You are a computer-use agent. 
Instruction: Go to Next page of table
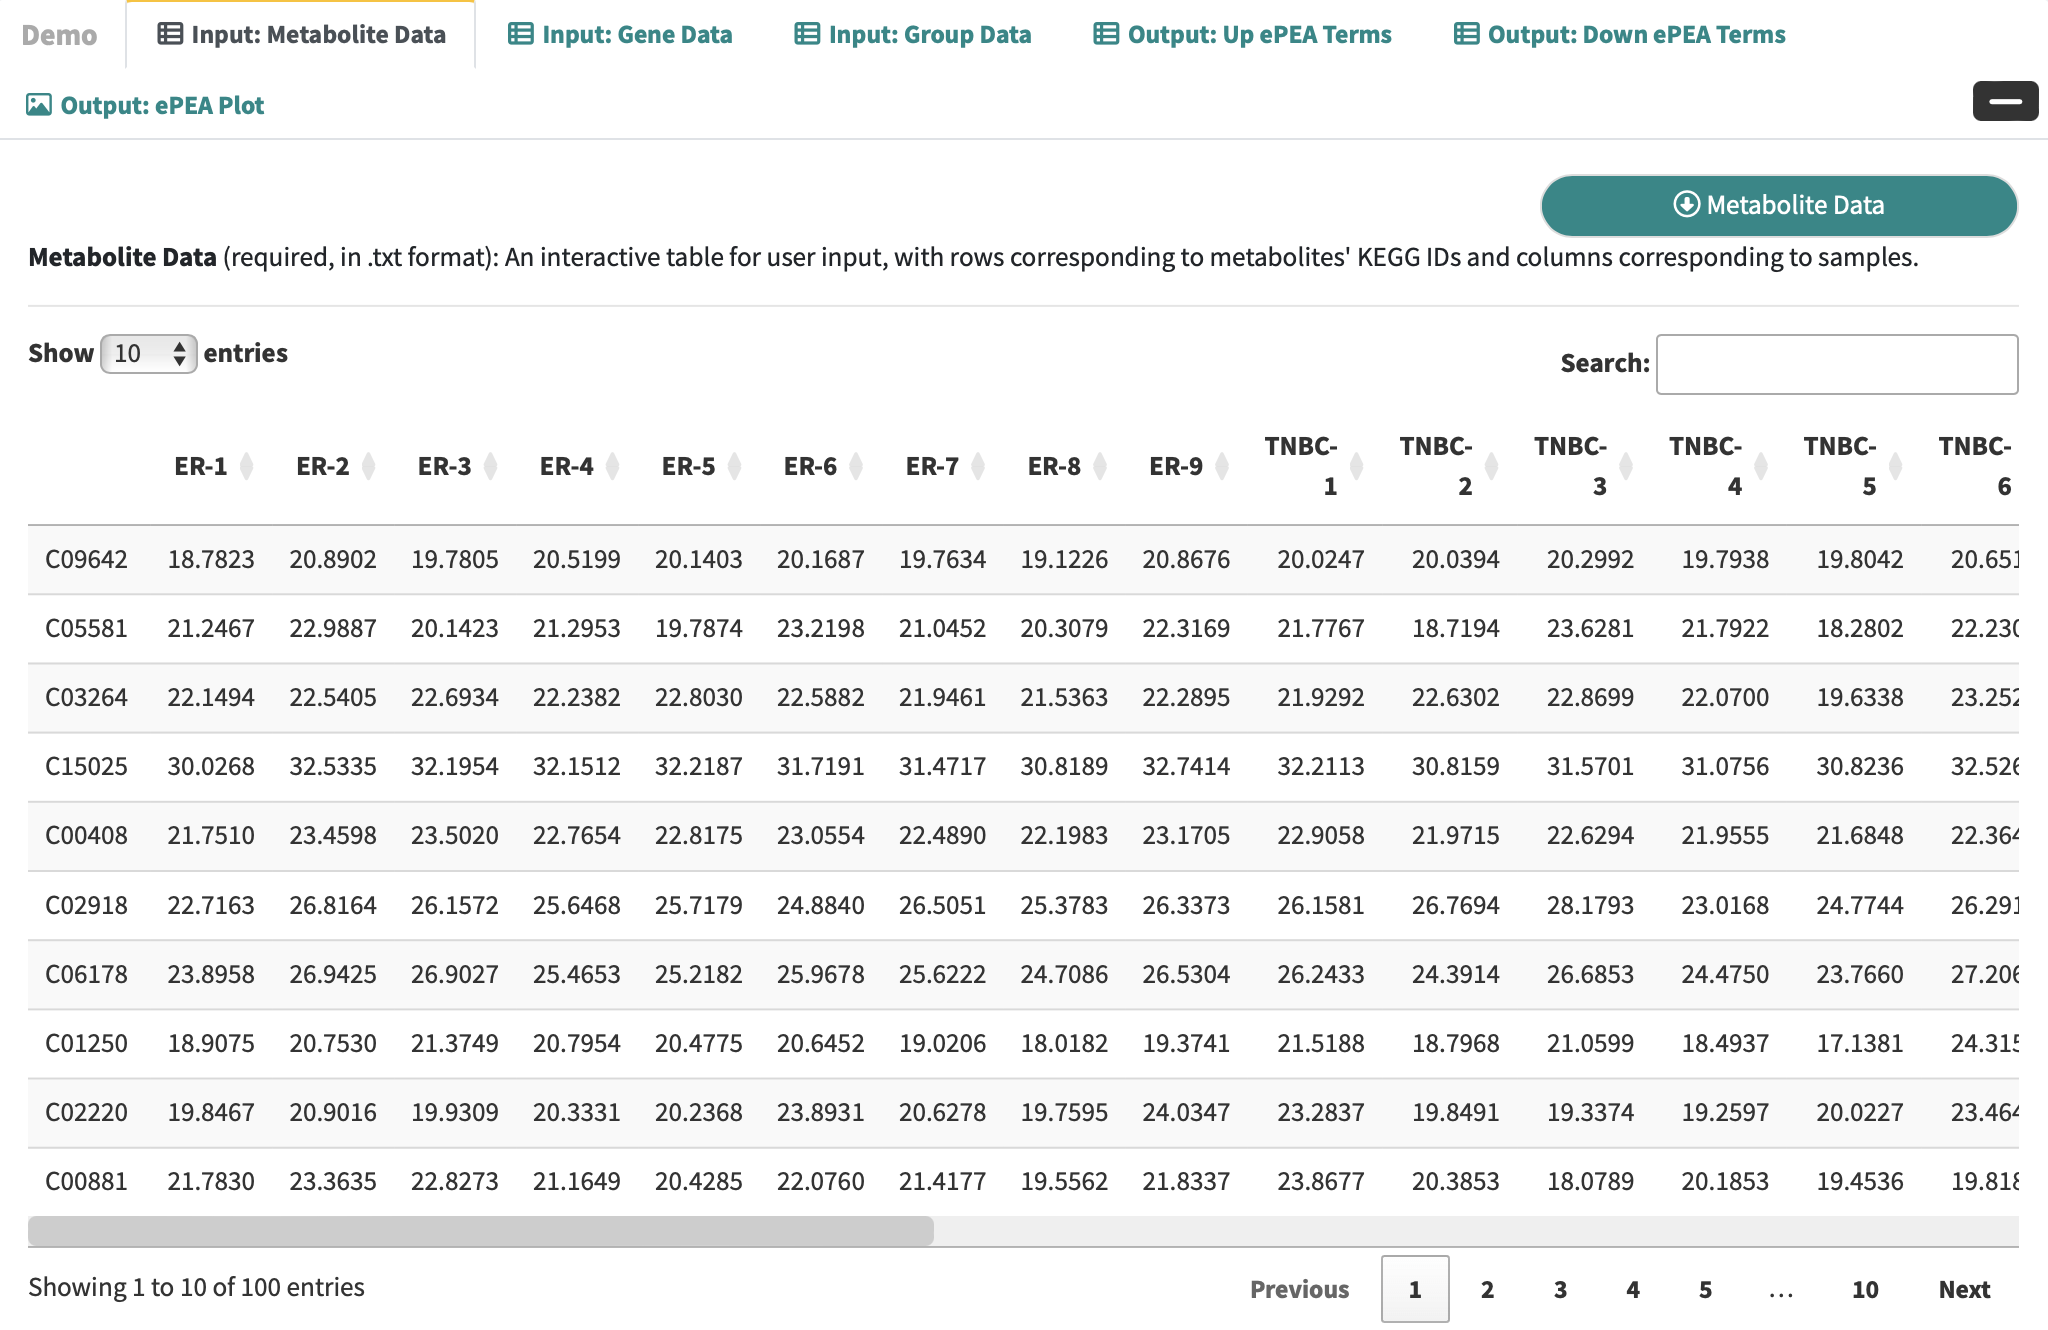pyautogui.click(x=1963, y=1289)
